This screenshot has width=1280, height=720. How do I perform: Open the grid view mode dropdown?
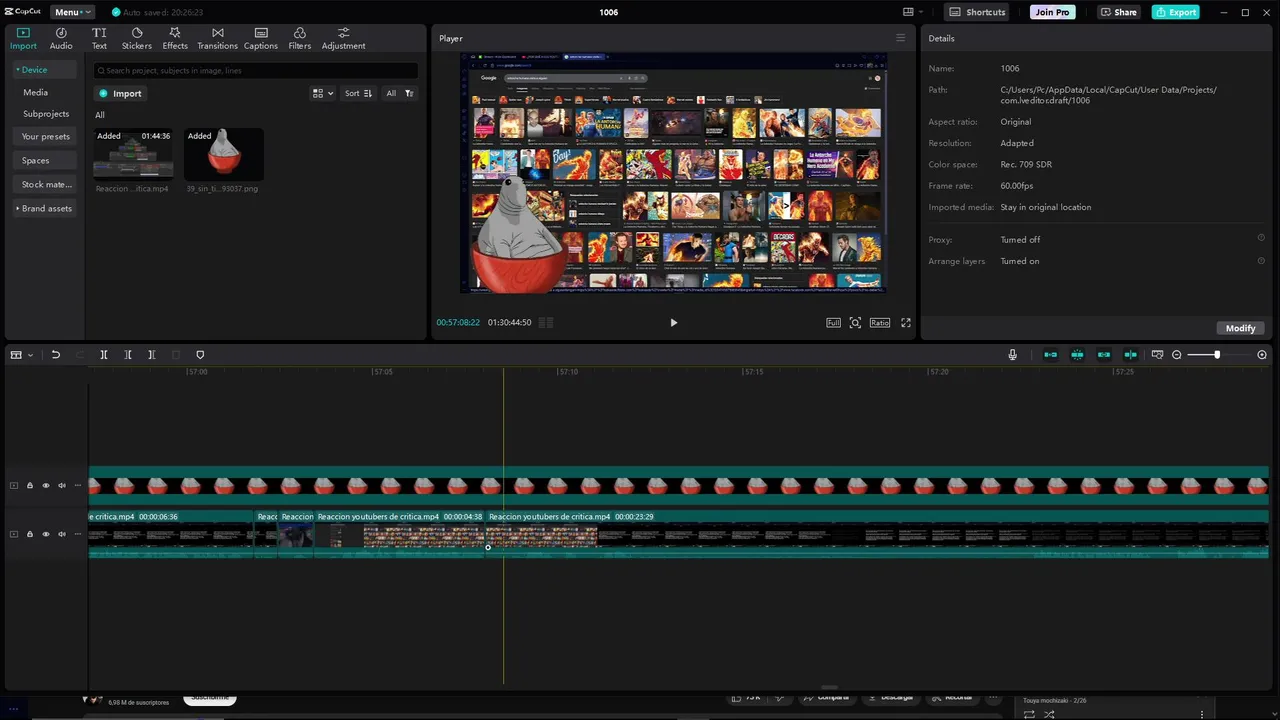(x=323, y=93)
